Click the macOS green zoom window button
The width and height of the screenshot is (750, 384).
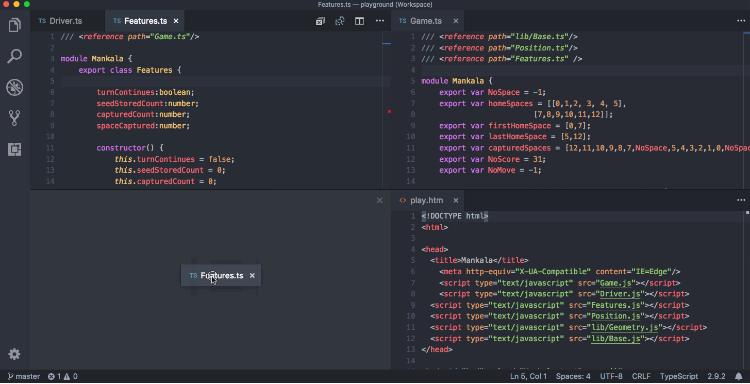[x=27, y=4]
